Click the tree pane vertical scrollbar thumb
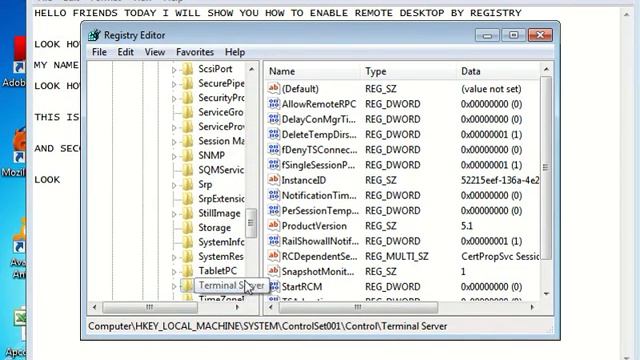Viewport: 640px width, 360px height. [x=251, y=223]
